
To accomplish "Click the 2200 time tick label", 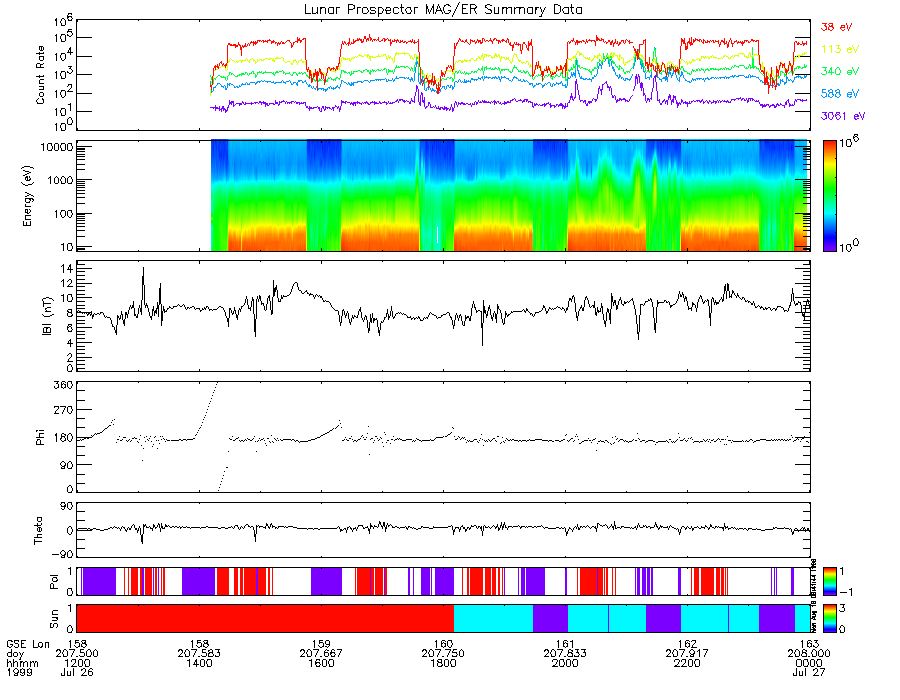I will point(687,663).
